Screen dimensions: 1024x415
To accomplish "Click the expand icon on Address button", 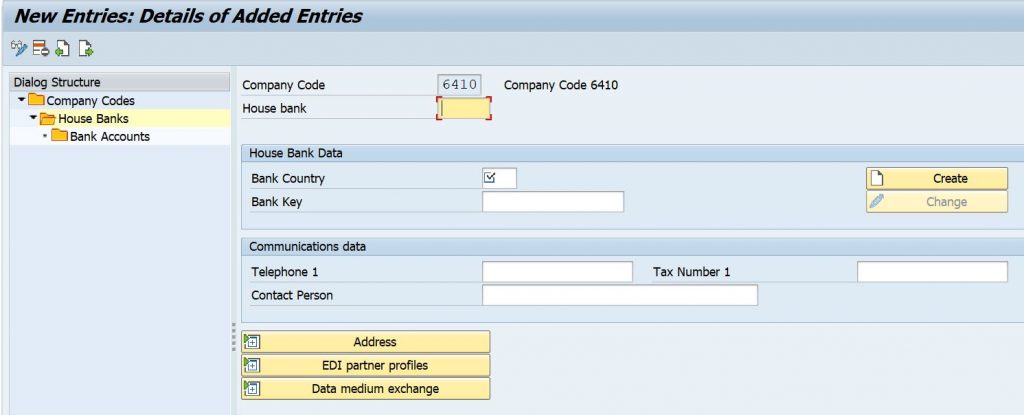I will [x=252, y=341].
